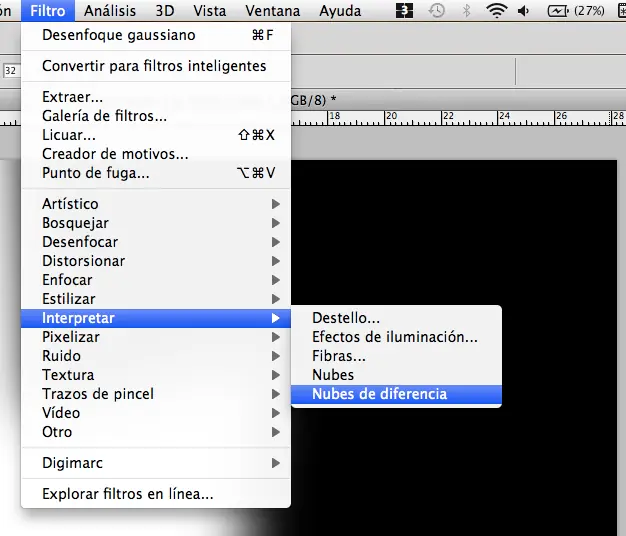Open the Vista menu
This screenshot has height=536, width=626.
tap(210, 11)
